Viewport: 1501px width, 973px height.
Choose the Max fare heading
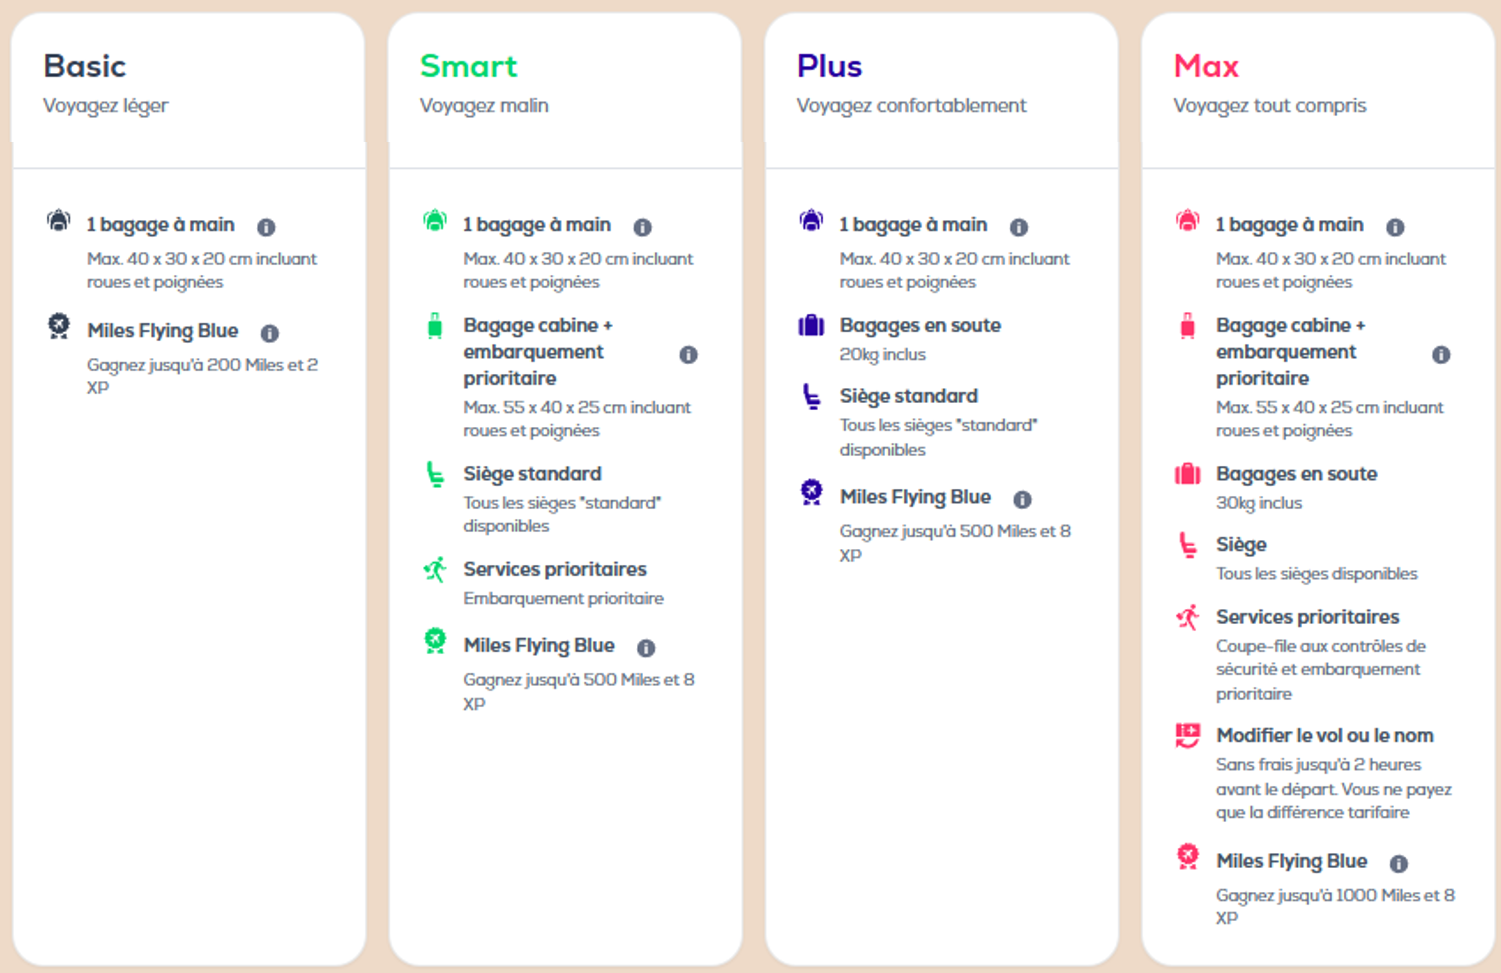click(1206, 66)
